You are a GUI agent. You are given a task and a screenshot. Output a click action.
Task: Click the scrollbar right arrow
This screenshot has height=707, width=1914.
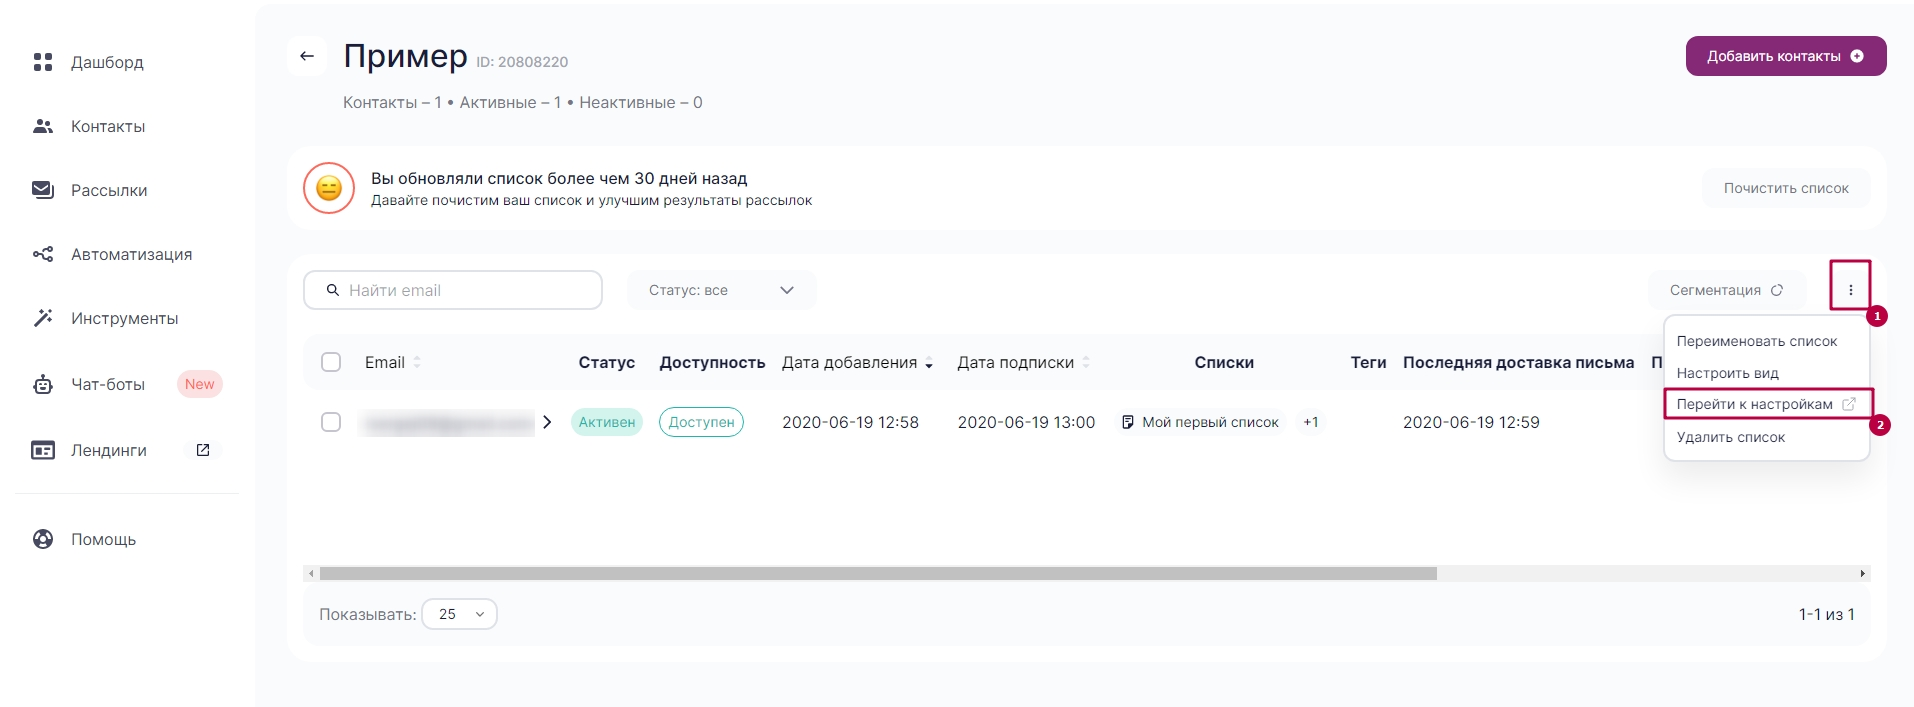(1862, 574)
